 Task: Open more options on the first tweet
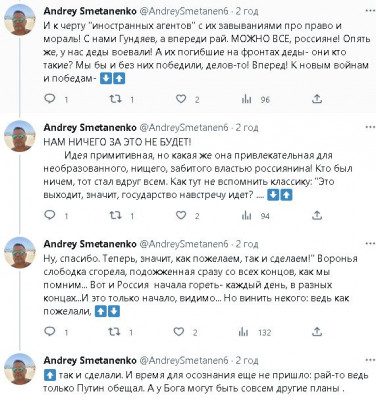(370, 11)
